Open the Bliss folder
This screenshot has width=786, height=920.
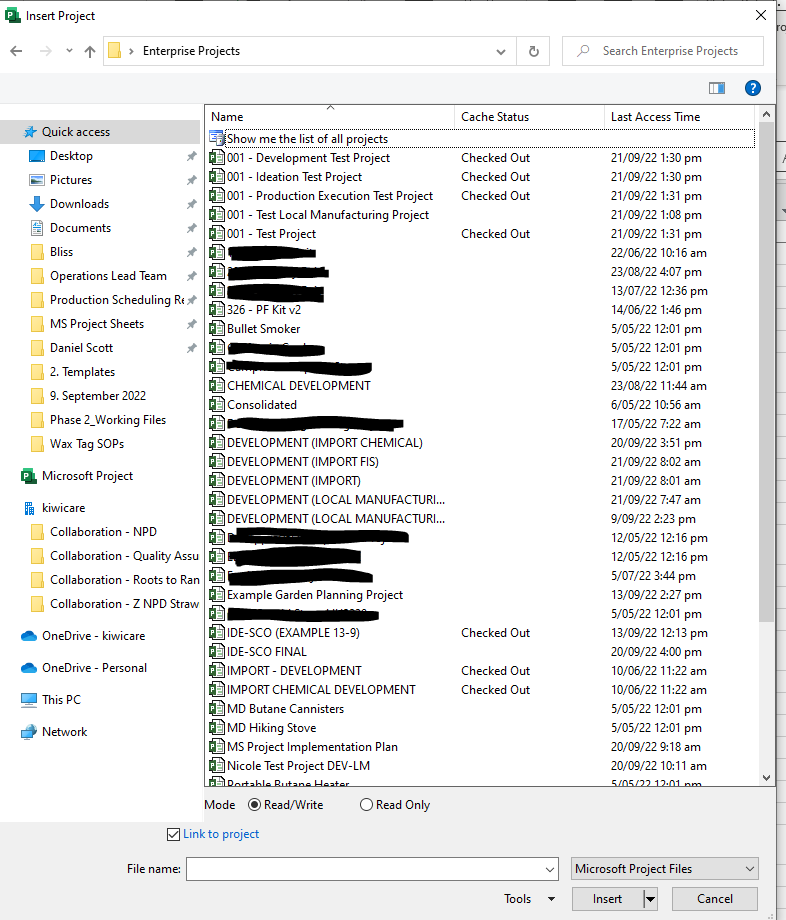point(61,252)
